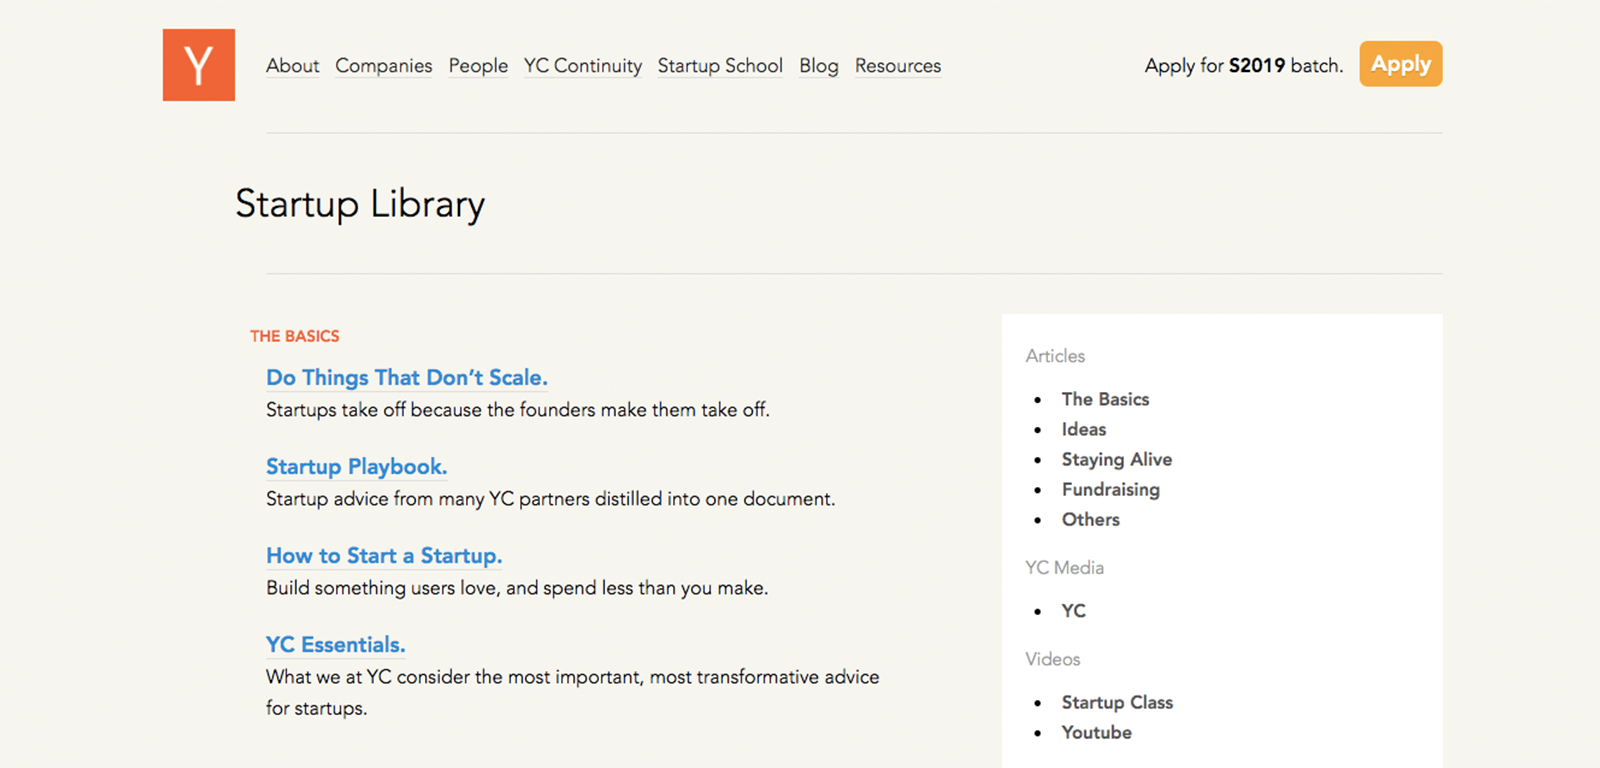Screen dimensions: 1600x768
Task: Click 'Build something users love' description
Action: (x=517, y=588)
